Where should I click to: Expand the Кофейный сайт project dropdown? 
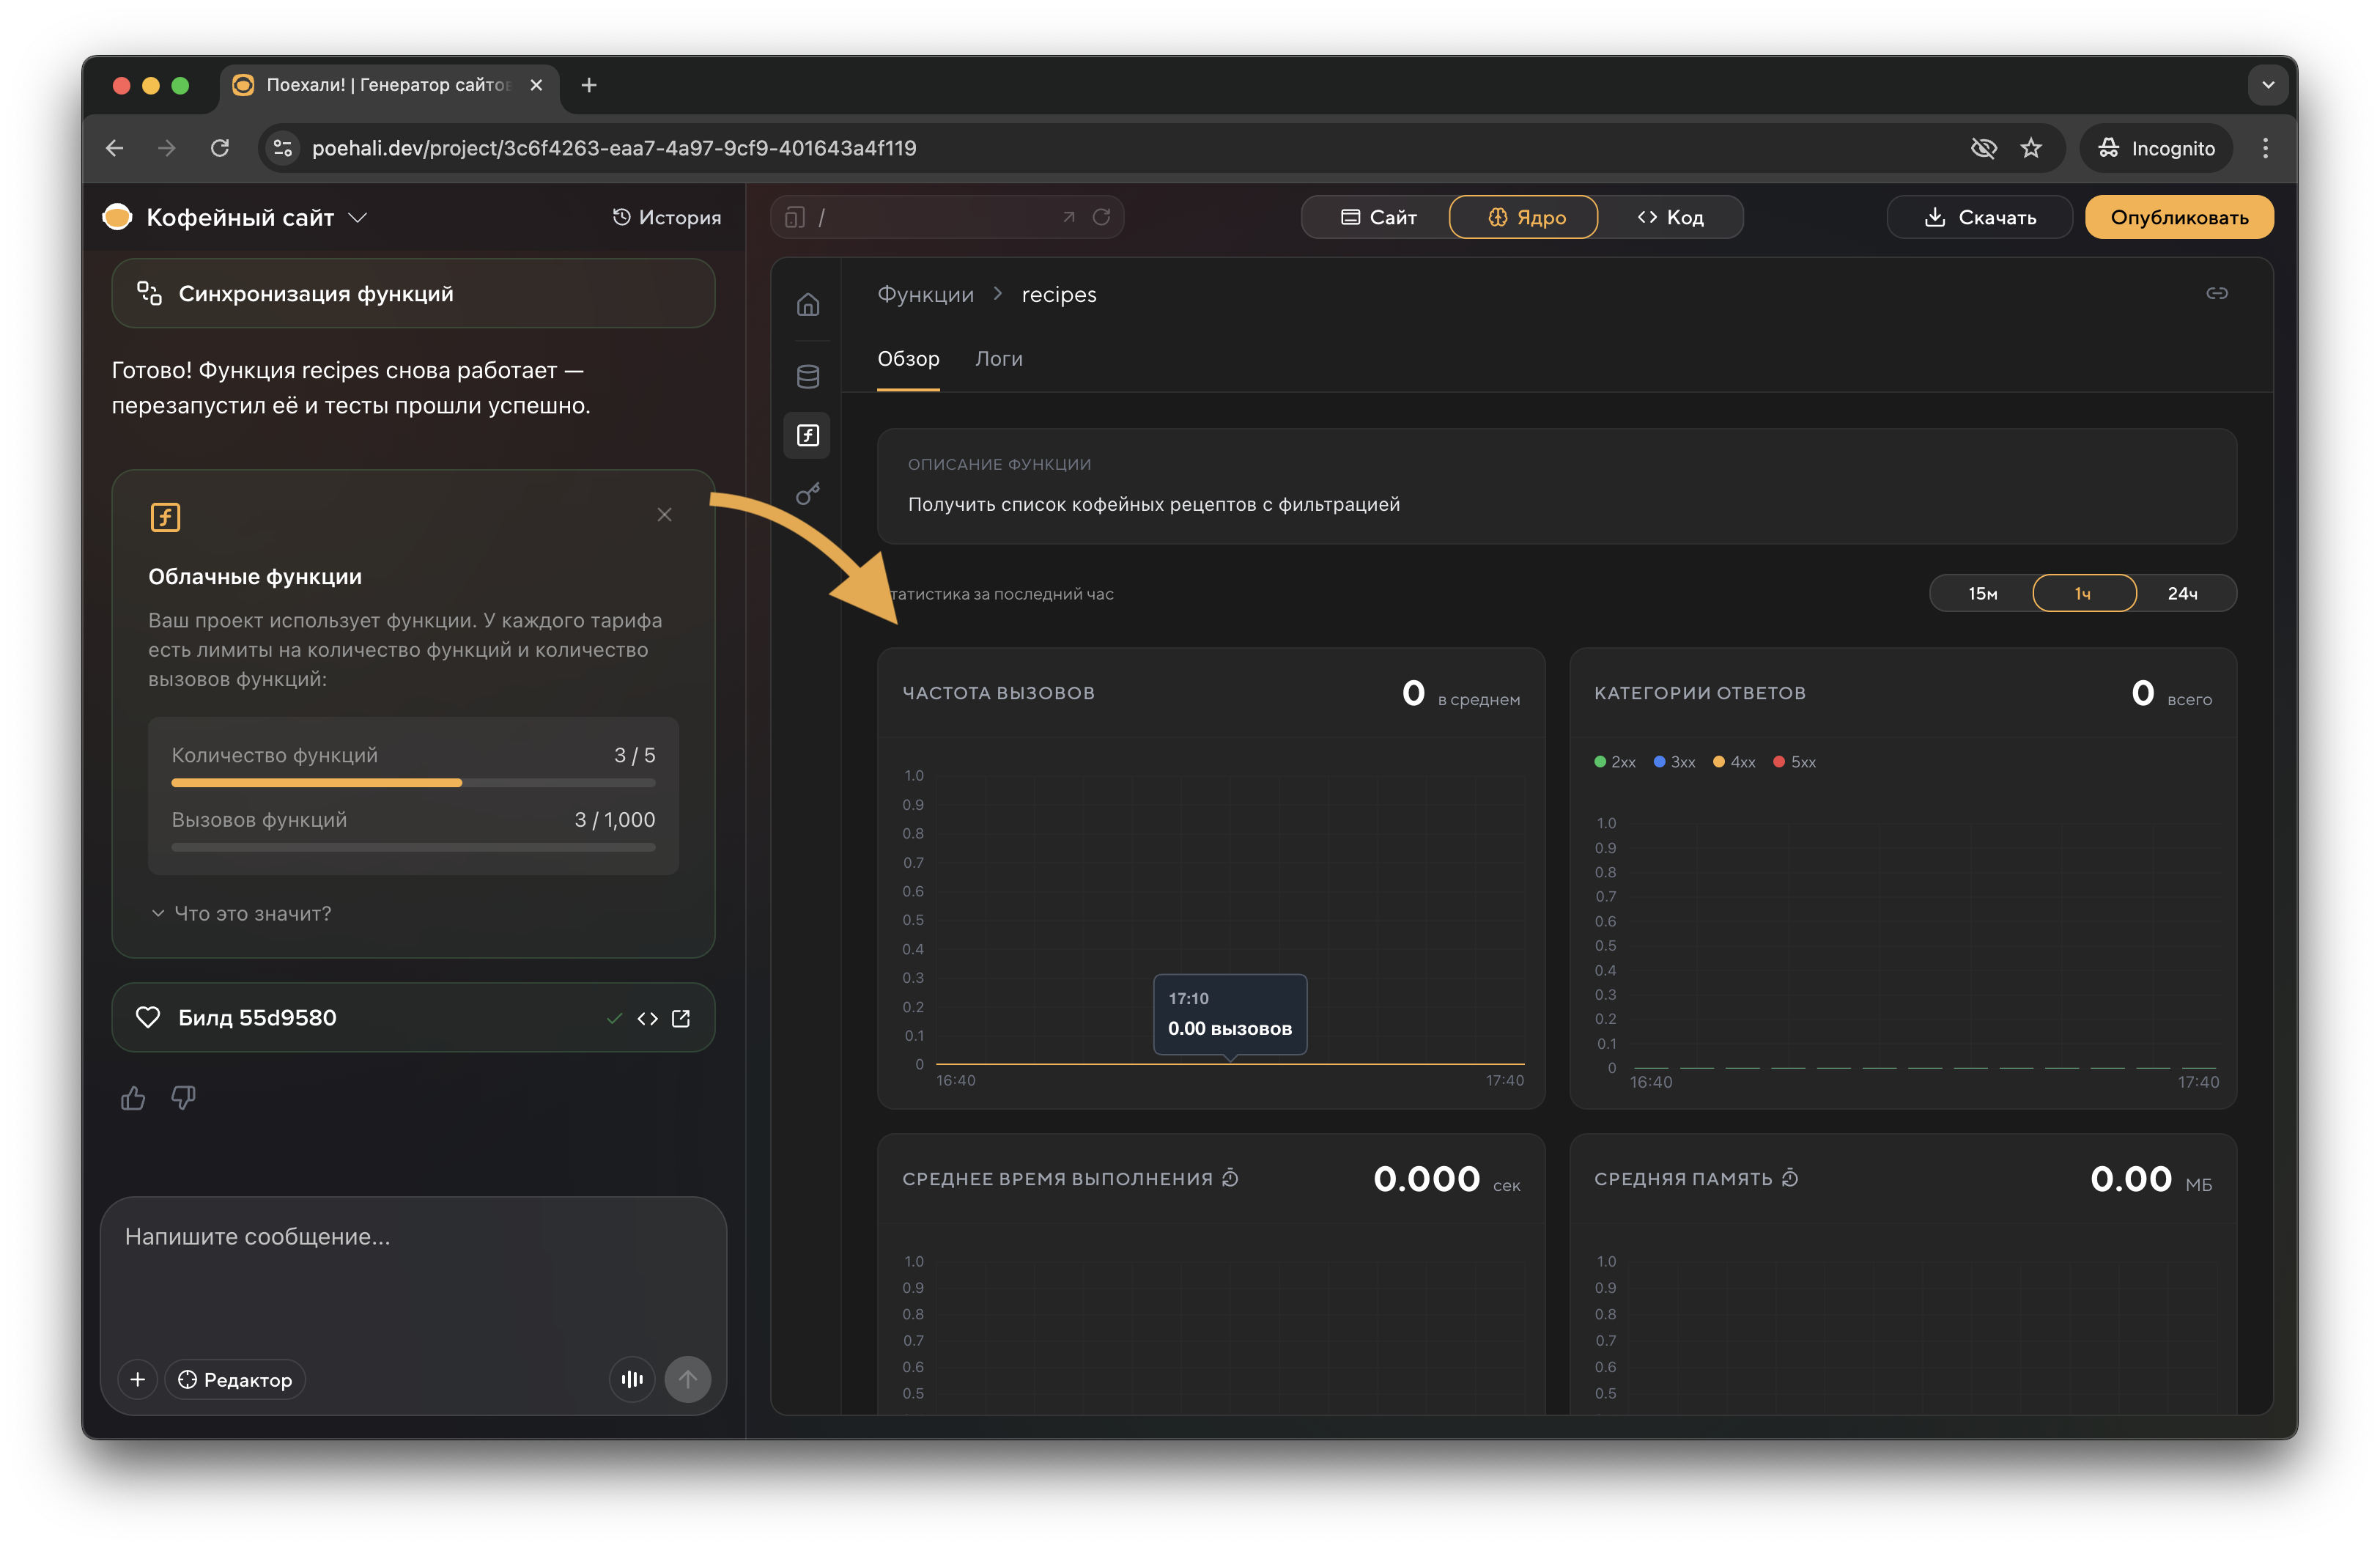[x=358, y=217]
